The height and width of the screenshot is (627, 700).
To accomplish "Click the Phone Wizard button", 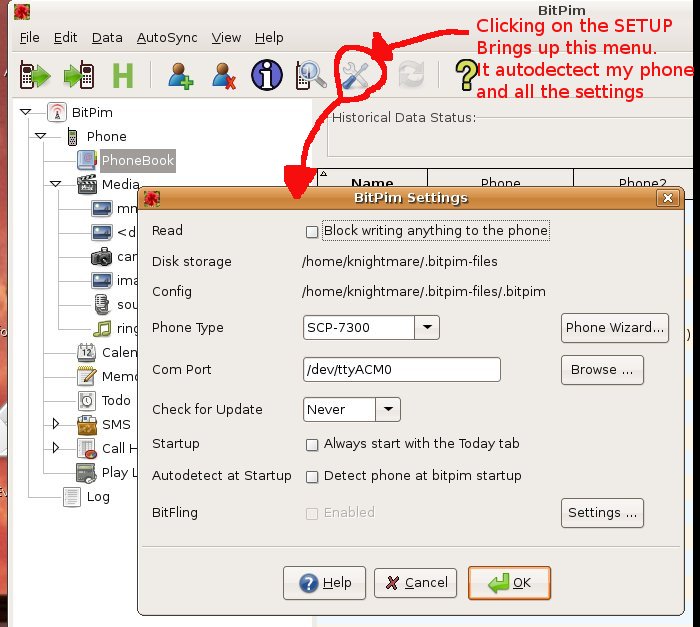I will pos(614,327).
